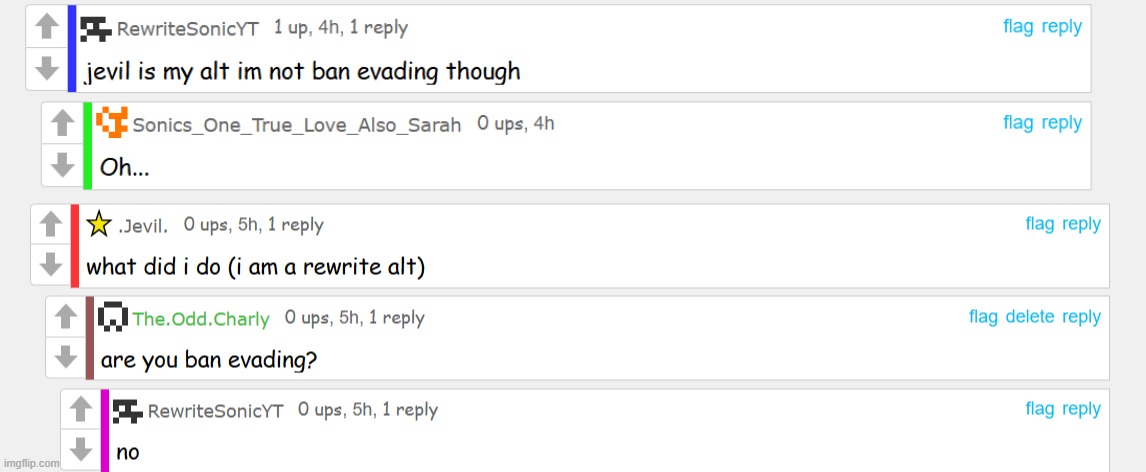The image size is (1146, 472).
Task: Flag the "Oh..." comment
Action: pyautogui.click(x=1018, y=123)
